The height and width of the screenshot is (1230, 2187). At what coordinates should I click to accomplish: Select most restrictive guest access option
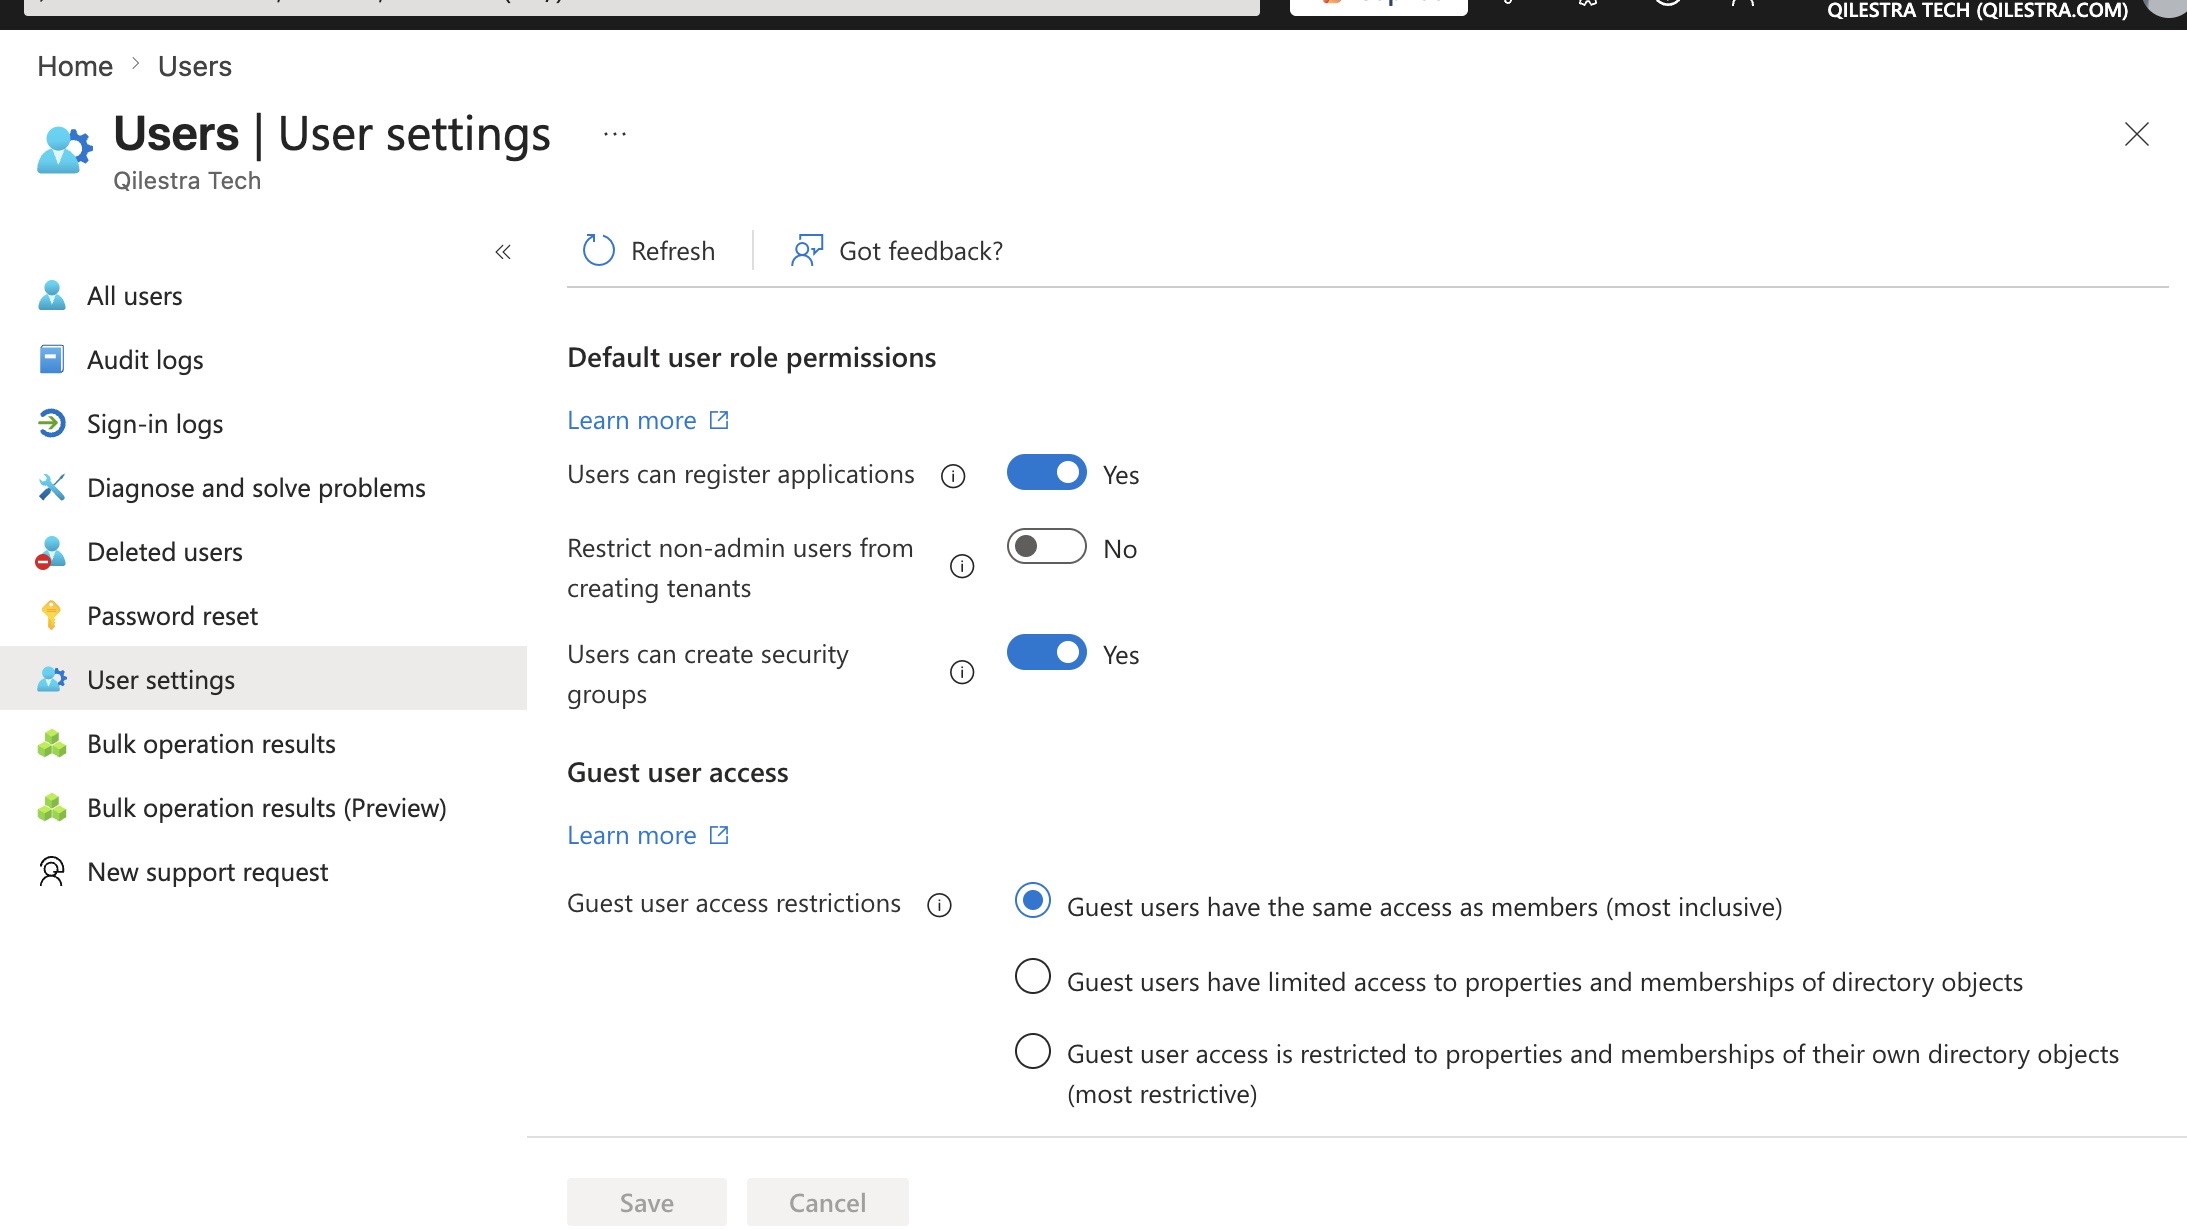click(x=1033, y=1051)
